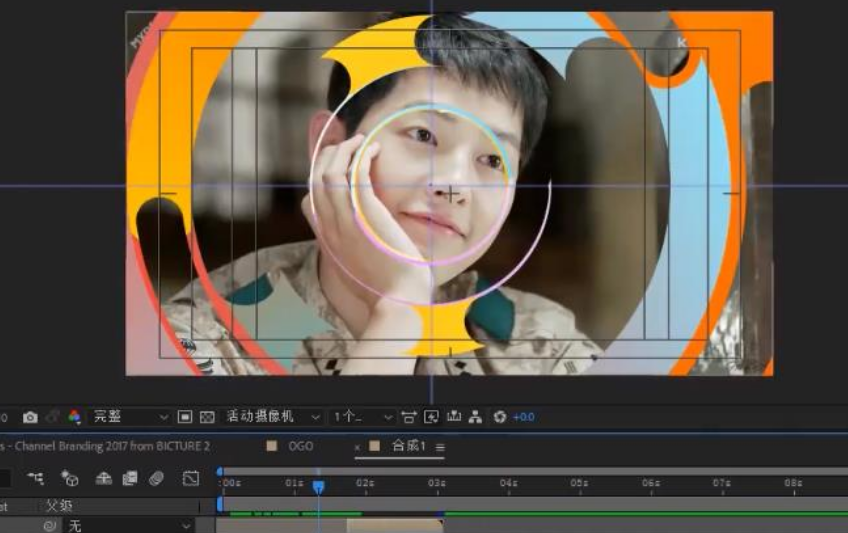Click the composition anchor crosshair in viewer
Viewport: 848px width, 533px height.
[x=451, y=194]
